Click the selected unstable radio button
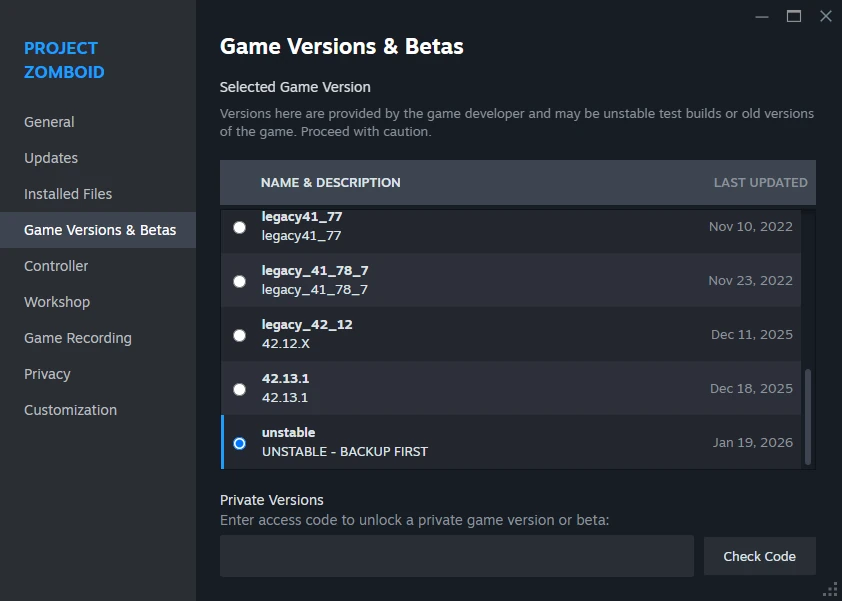This screenshot has height=601, width=842. [239, 443]
